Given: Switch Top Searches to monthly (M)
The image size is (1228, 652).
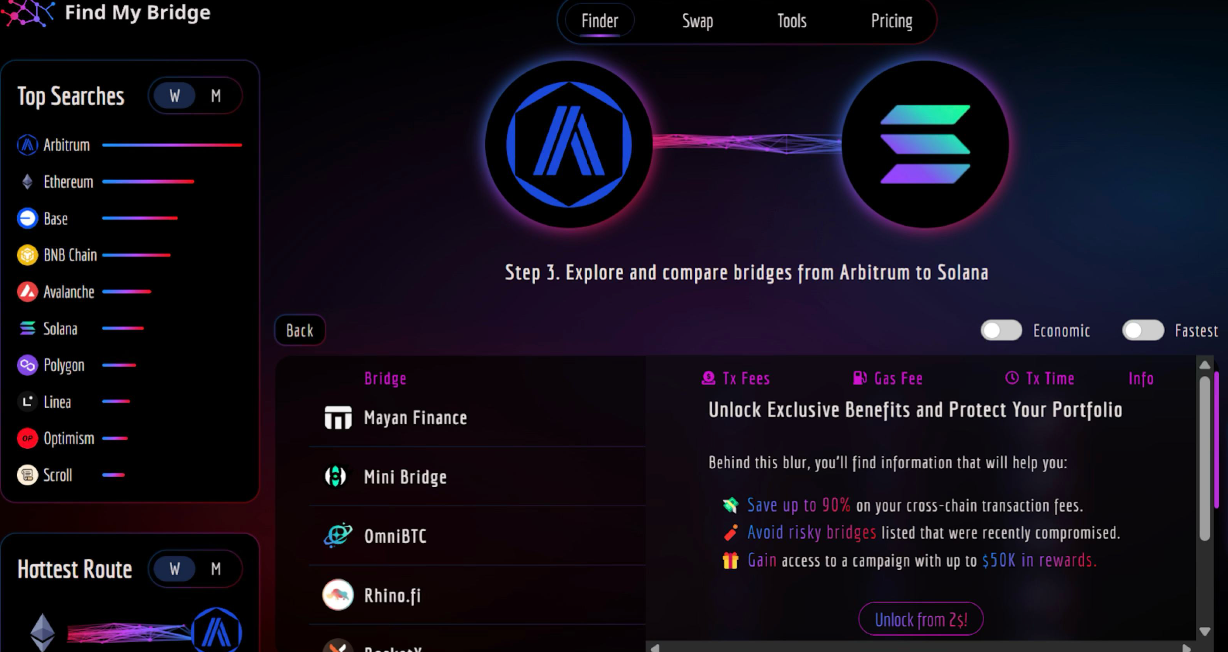Looking at the screenshot, I should (216, 97).
